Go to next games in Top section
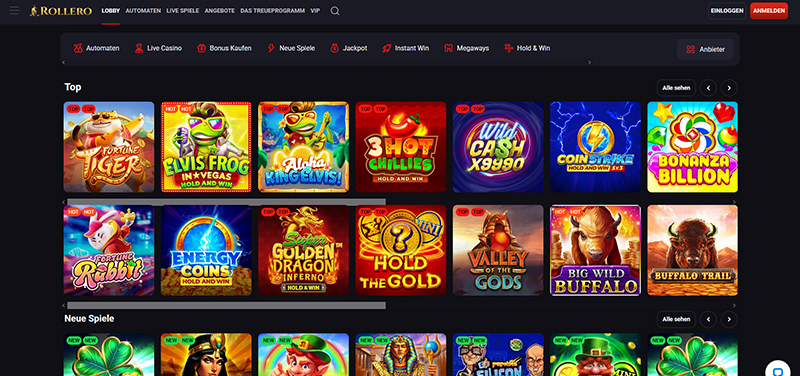The height and width of the screenshot is (376, 800). pyautogui.click(x=729, y=88)
